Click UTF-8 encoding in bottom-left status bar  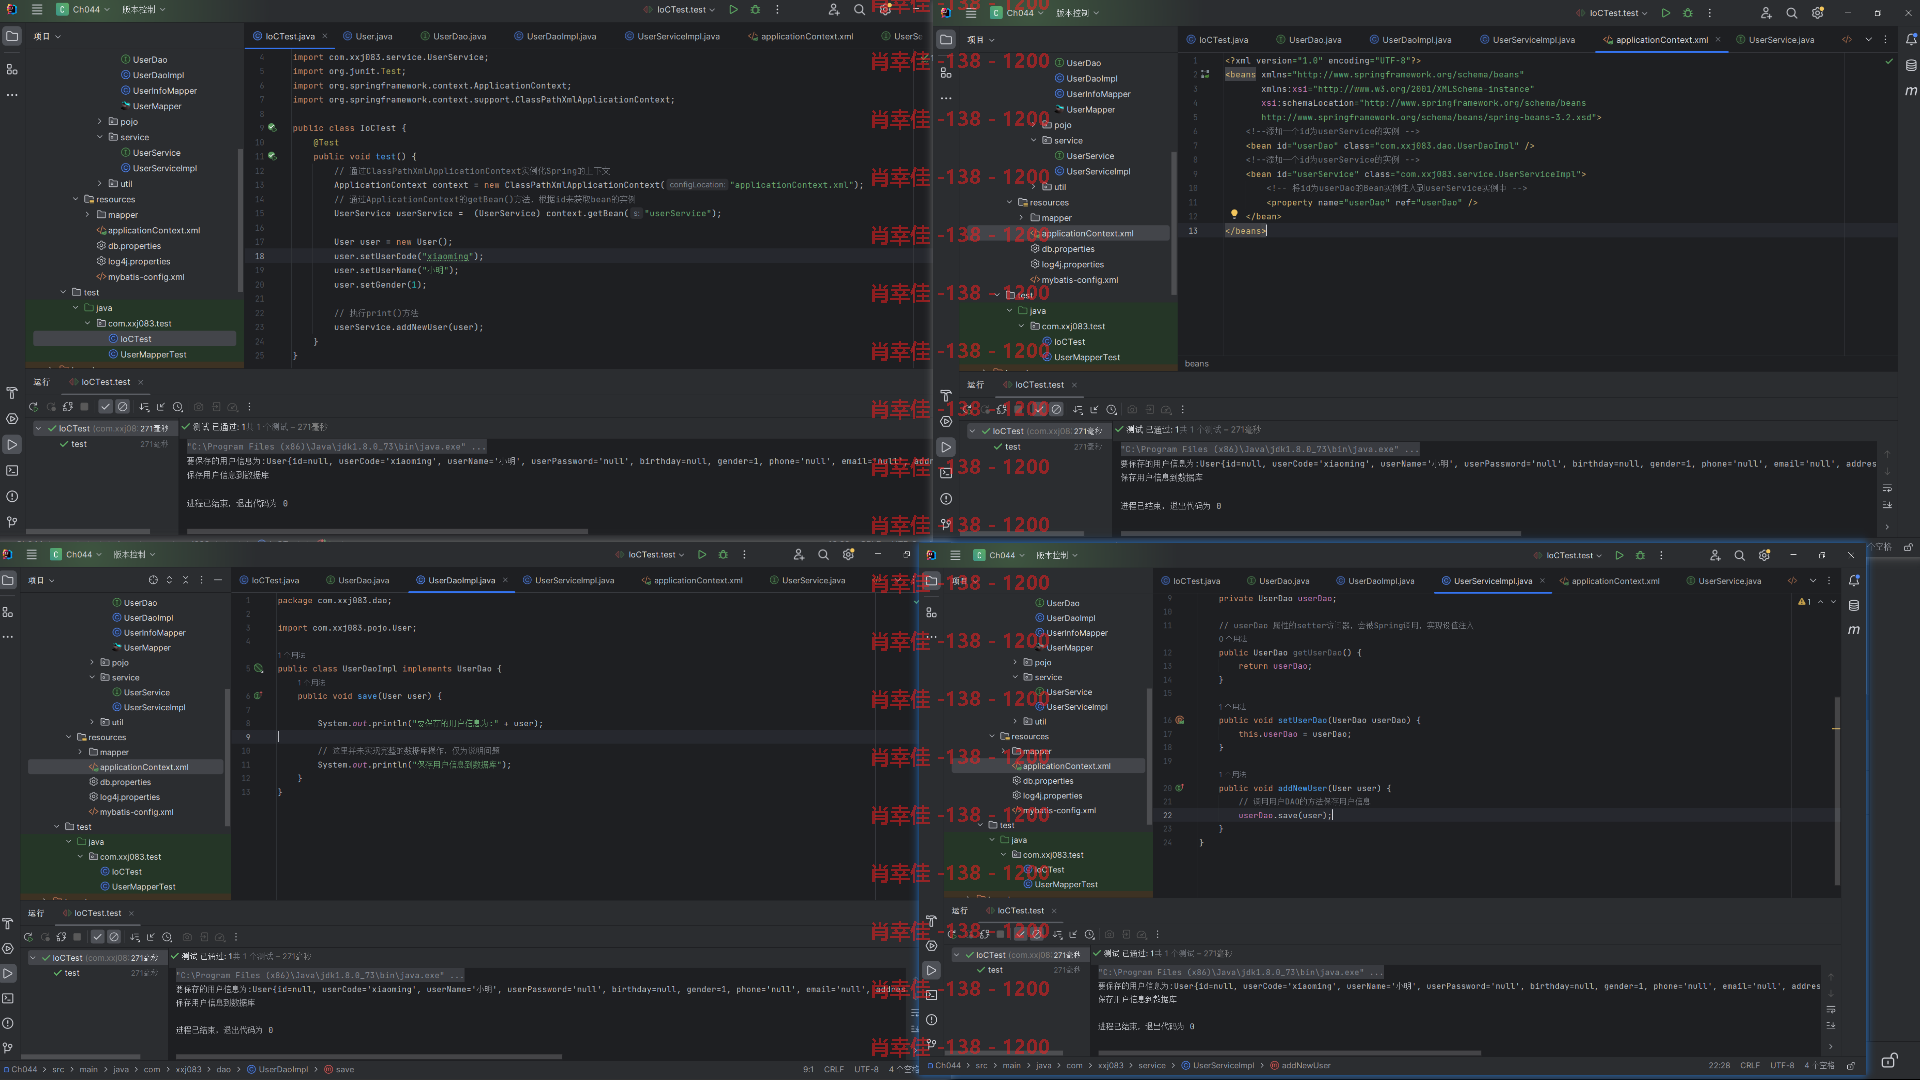pos(866,1069)
